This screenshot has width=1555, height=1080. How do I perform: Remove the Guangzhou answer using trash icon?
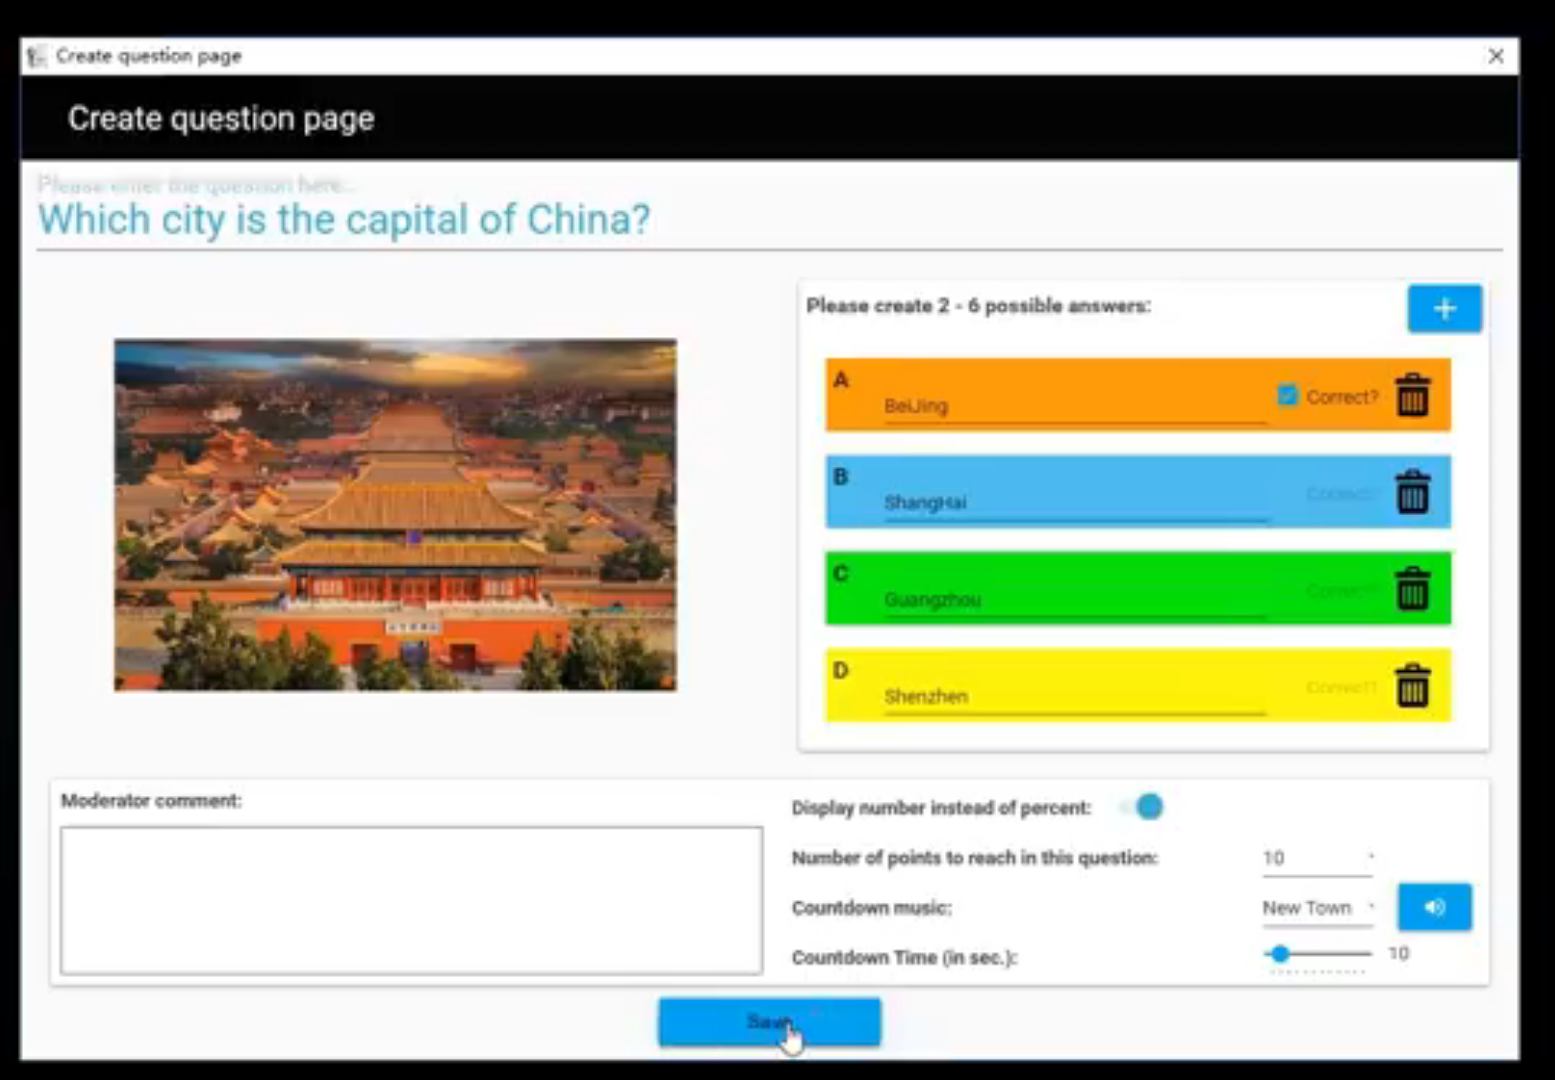coord(1412,589)
